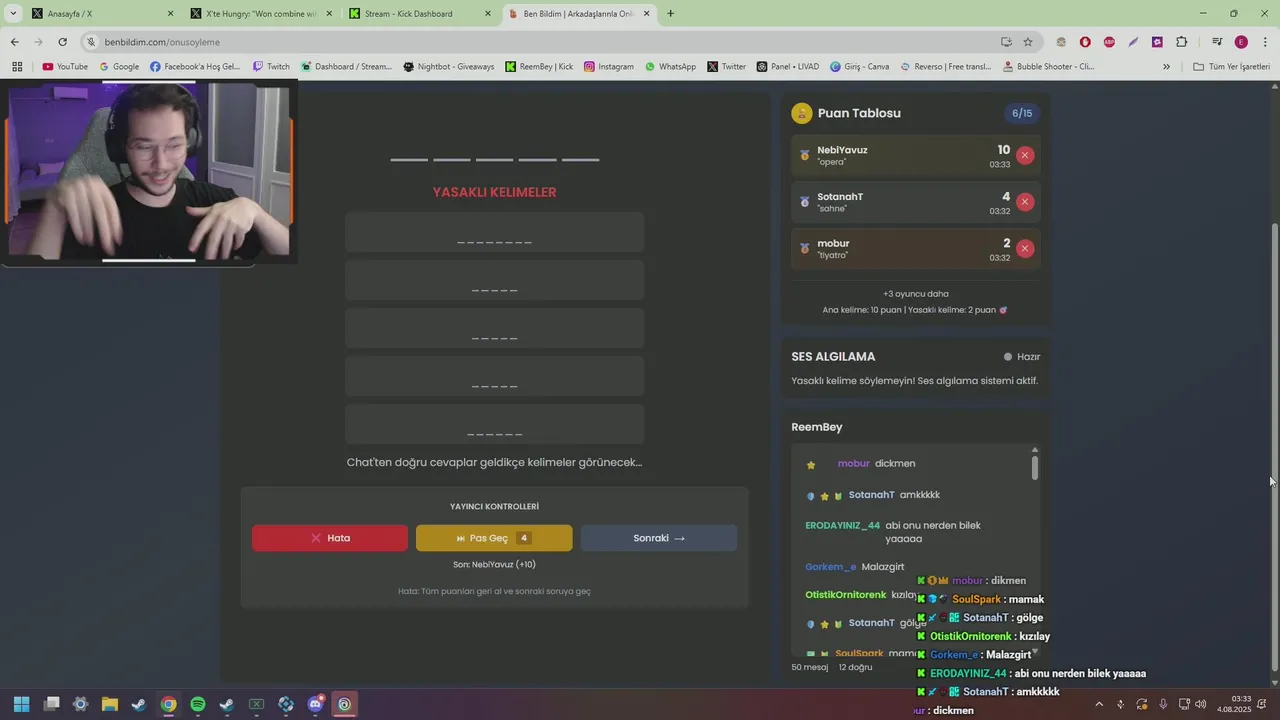Remove SotanahT's score with red X

point(1024,202)
